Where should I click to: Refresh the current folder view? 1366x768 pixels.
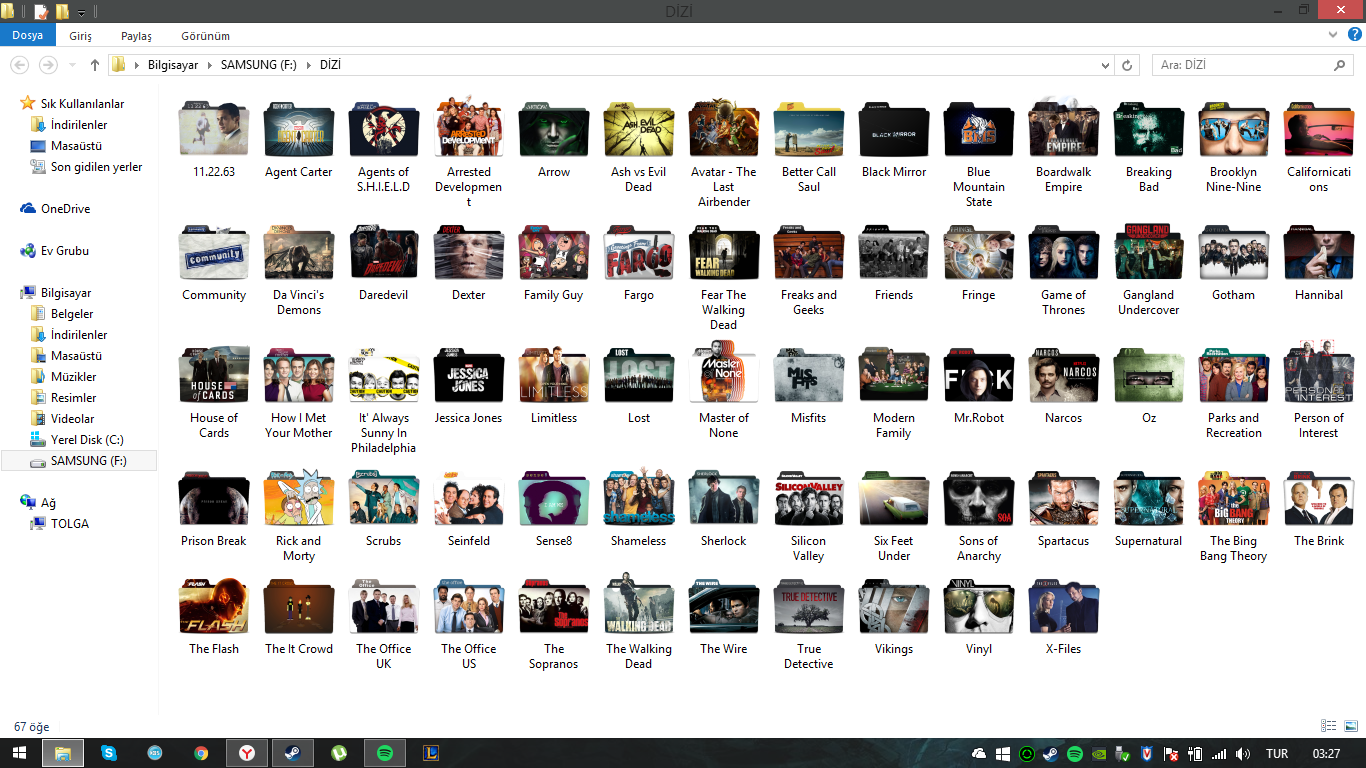coord(1127,65)
